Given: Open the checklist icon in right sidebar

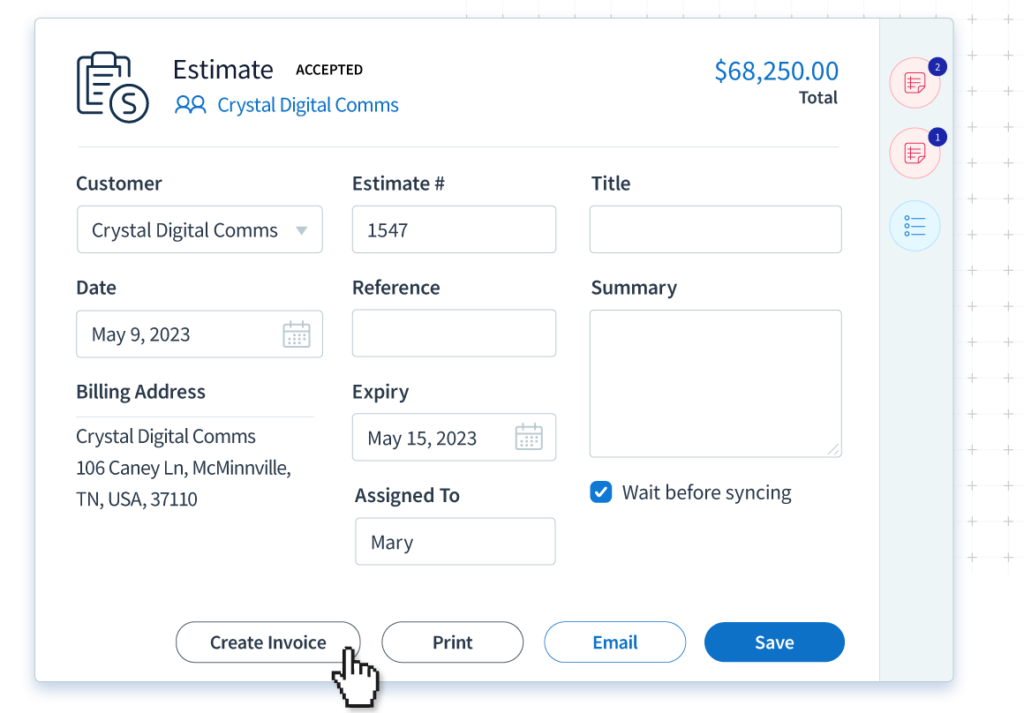Looking at the screenshot, I should (x=914, y=227).
